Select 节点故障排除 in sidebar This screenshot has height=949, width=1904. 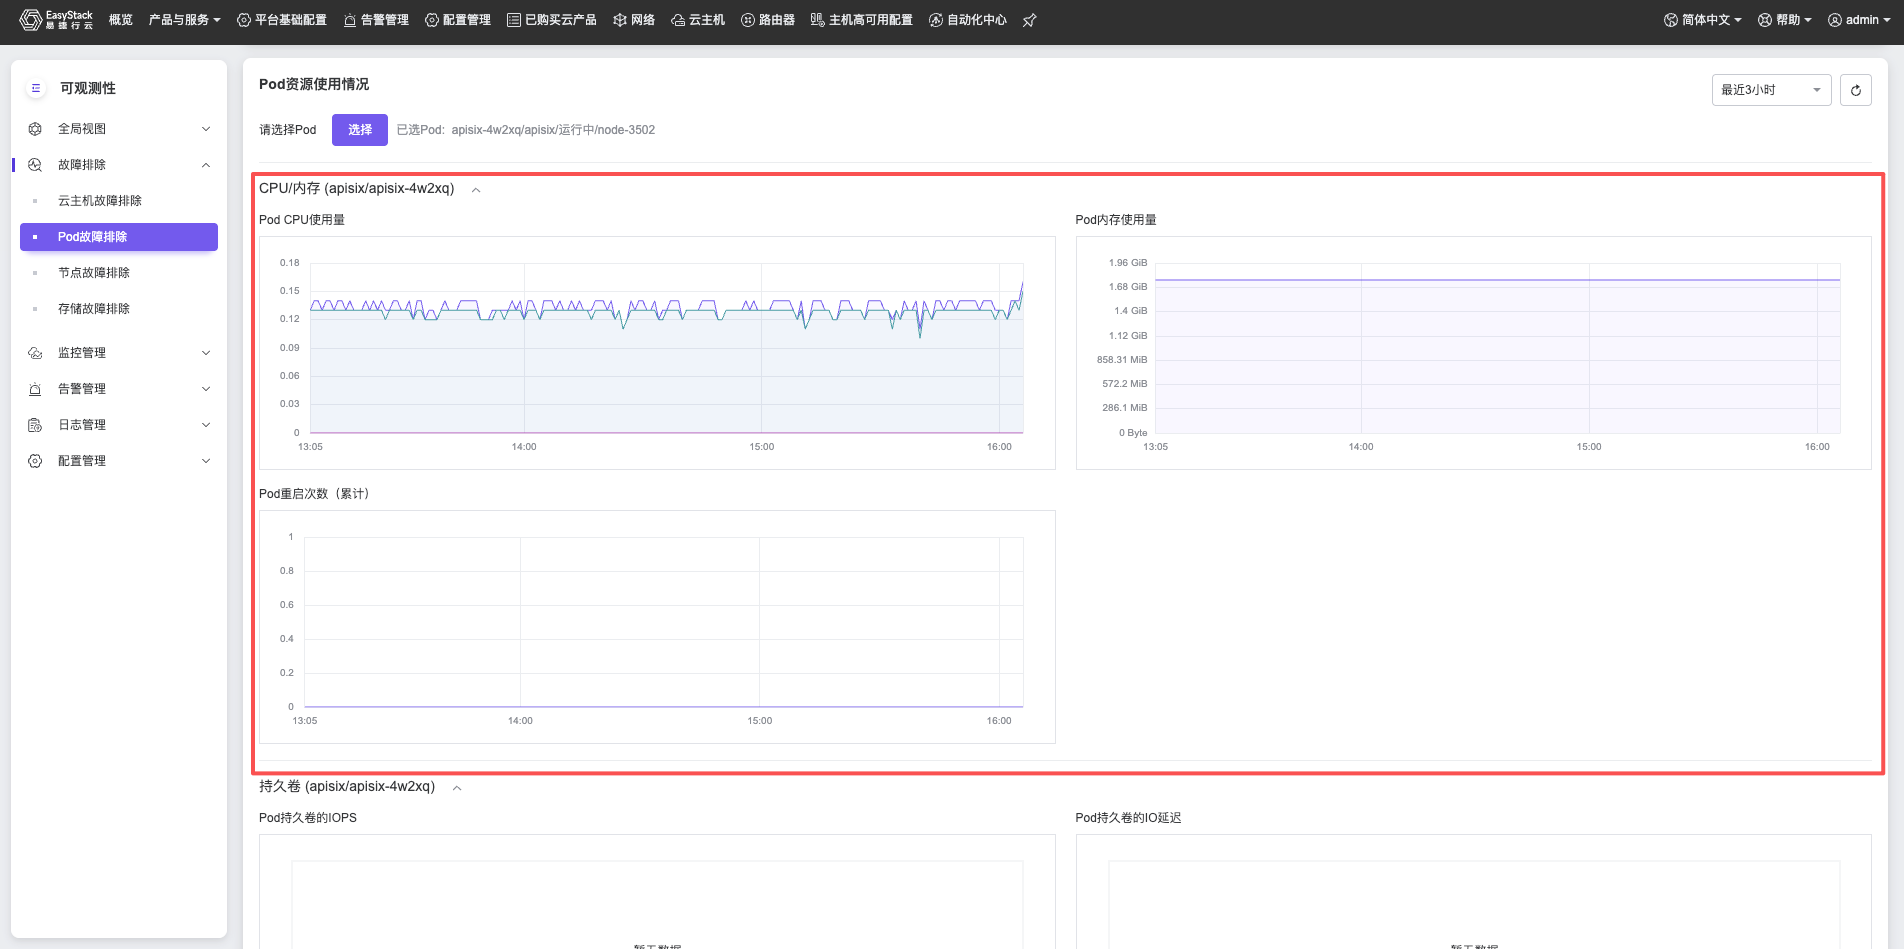point(94,273)
